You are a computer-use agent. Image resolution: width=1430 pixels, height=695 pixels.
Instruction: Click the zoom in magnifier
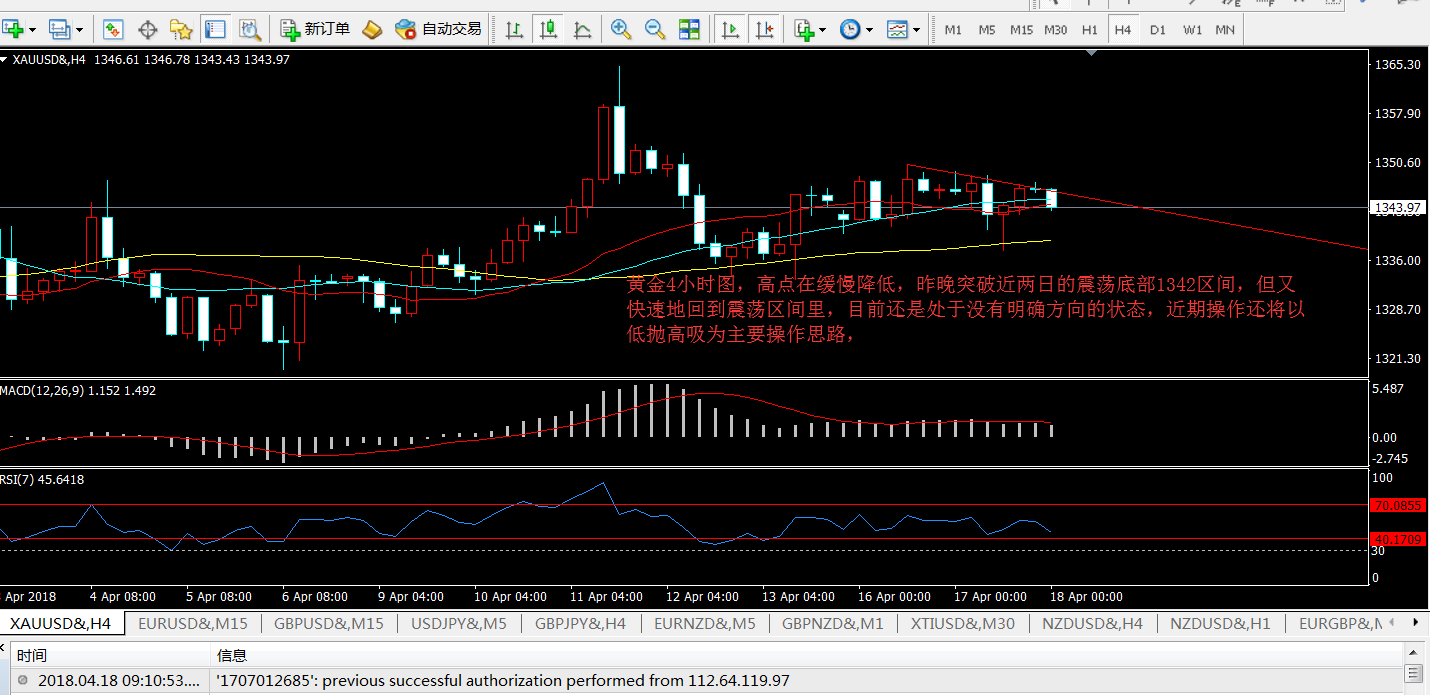(621, 30)
